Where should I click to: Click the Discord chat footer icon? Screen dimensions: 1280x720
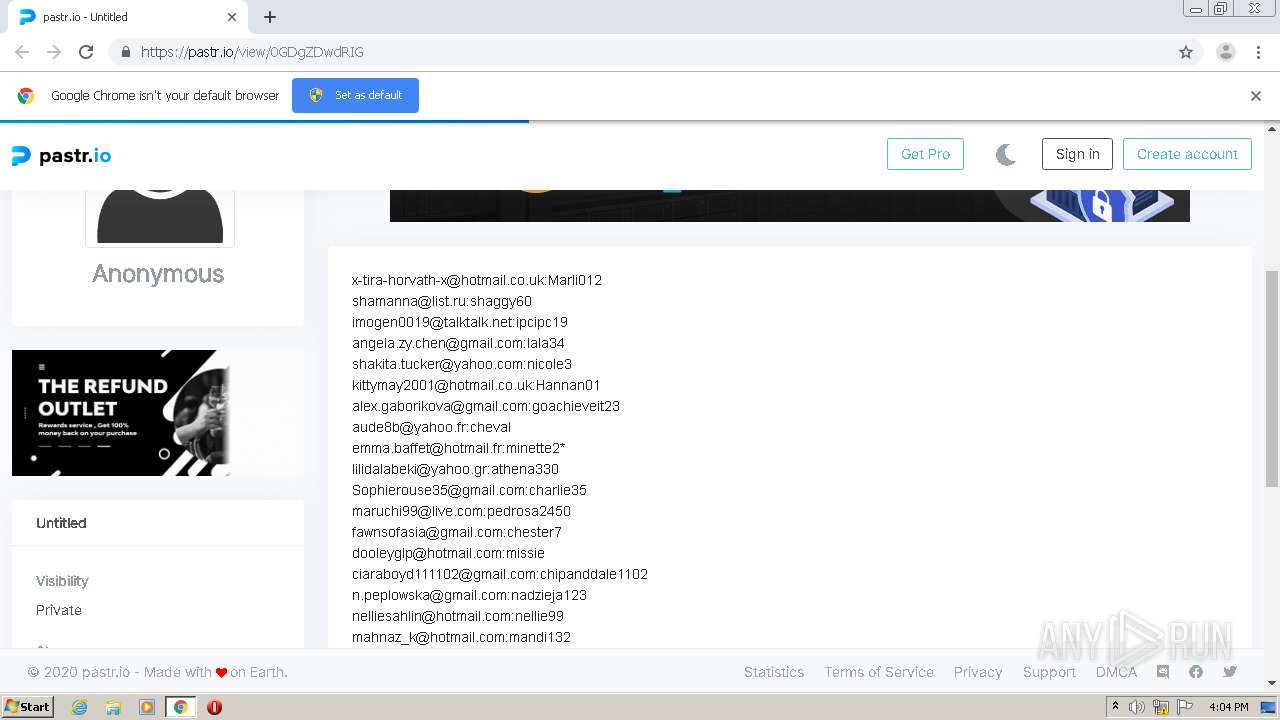[x=1163, y=672]
